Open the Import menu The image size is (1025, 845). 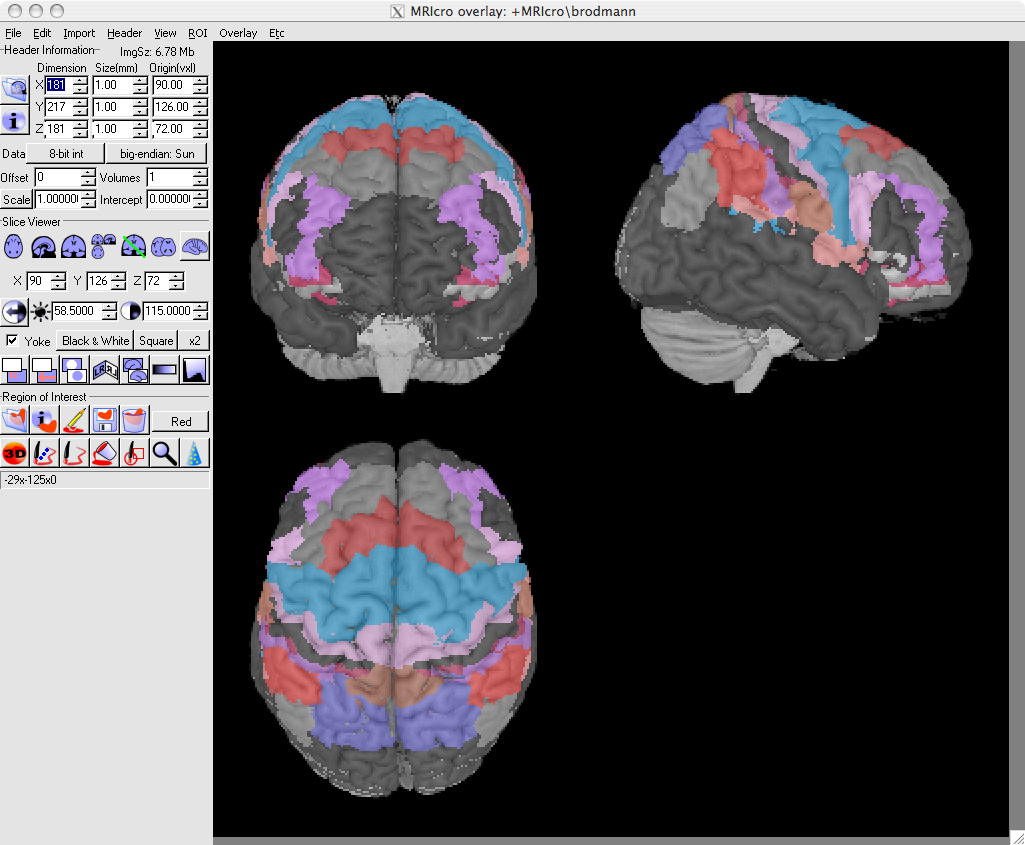79,33
